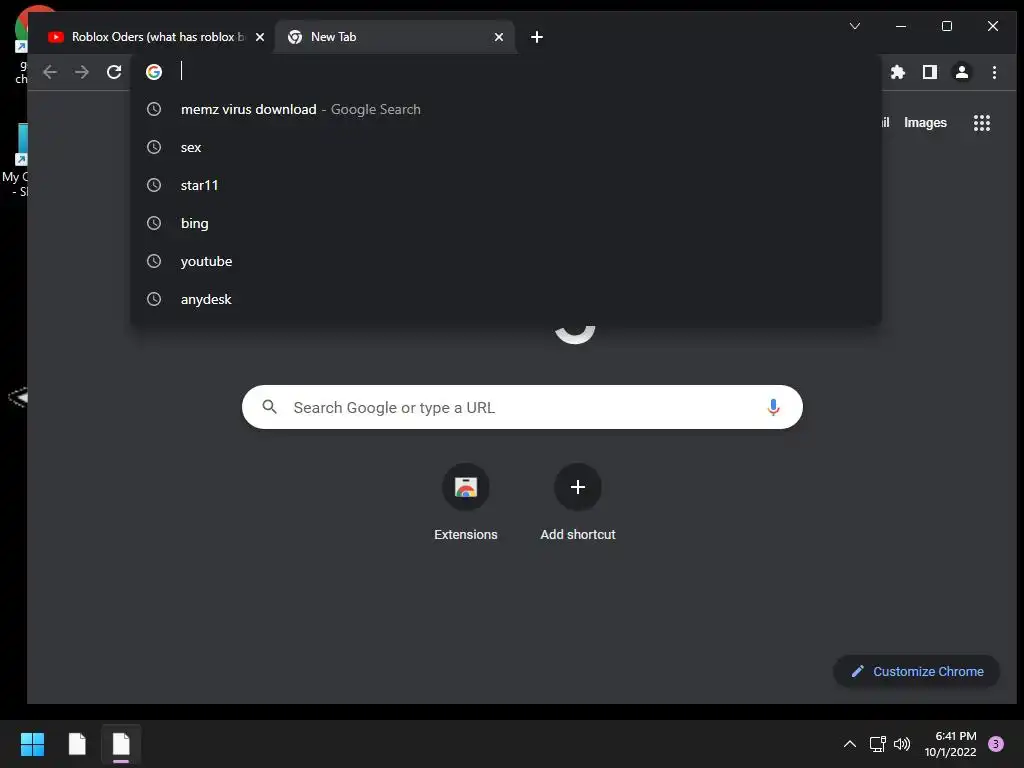The image size is (1024, 768).
Task: Open the taskbar clock showing 6:41 PM
Action: [x=950, y=744]
